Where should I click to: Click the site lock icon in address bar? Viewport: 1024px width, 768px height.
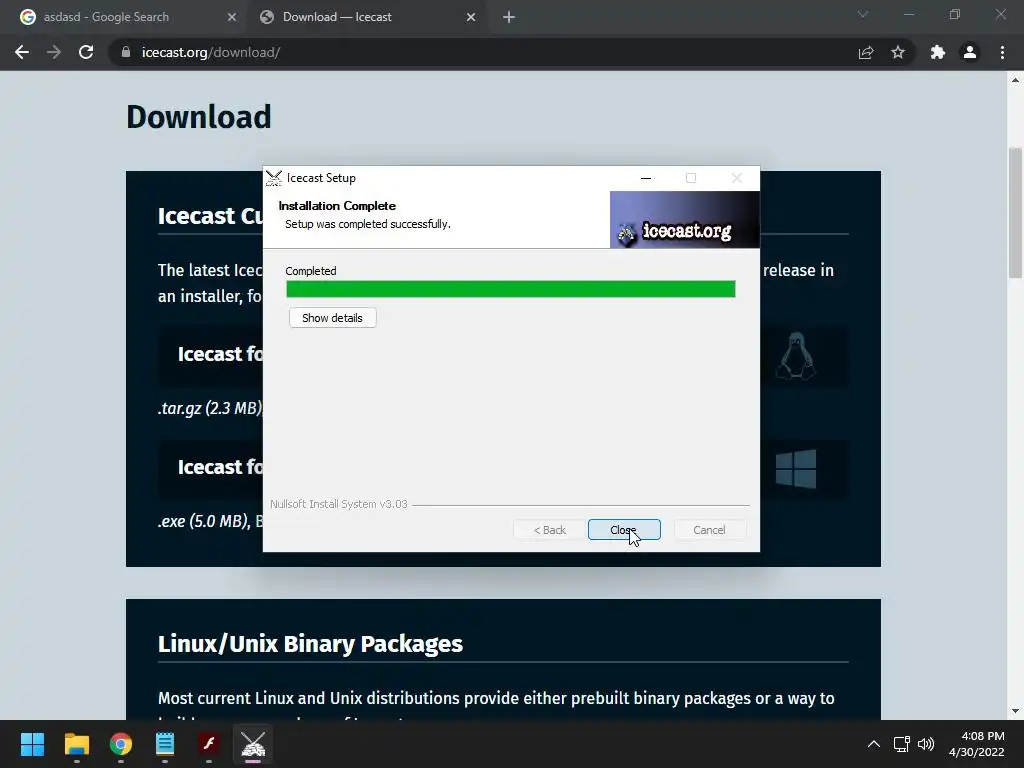[126, 52]
